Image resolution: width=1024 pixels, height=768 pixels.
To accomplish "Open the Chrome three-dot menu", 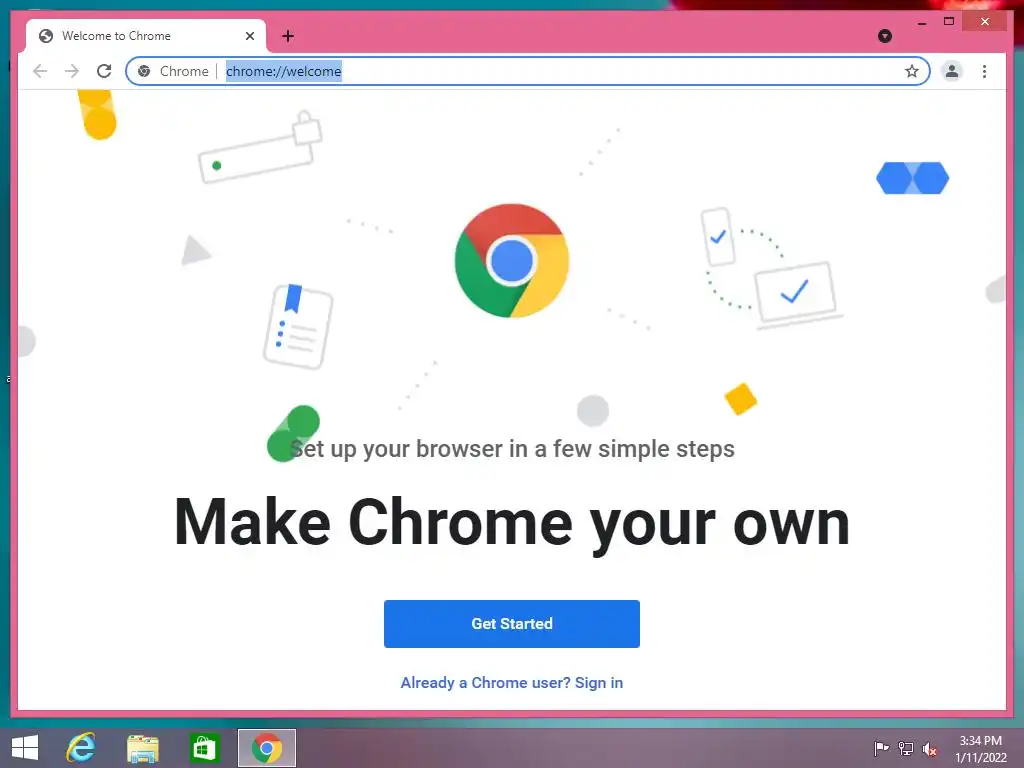I will click(984, 71).
